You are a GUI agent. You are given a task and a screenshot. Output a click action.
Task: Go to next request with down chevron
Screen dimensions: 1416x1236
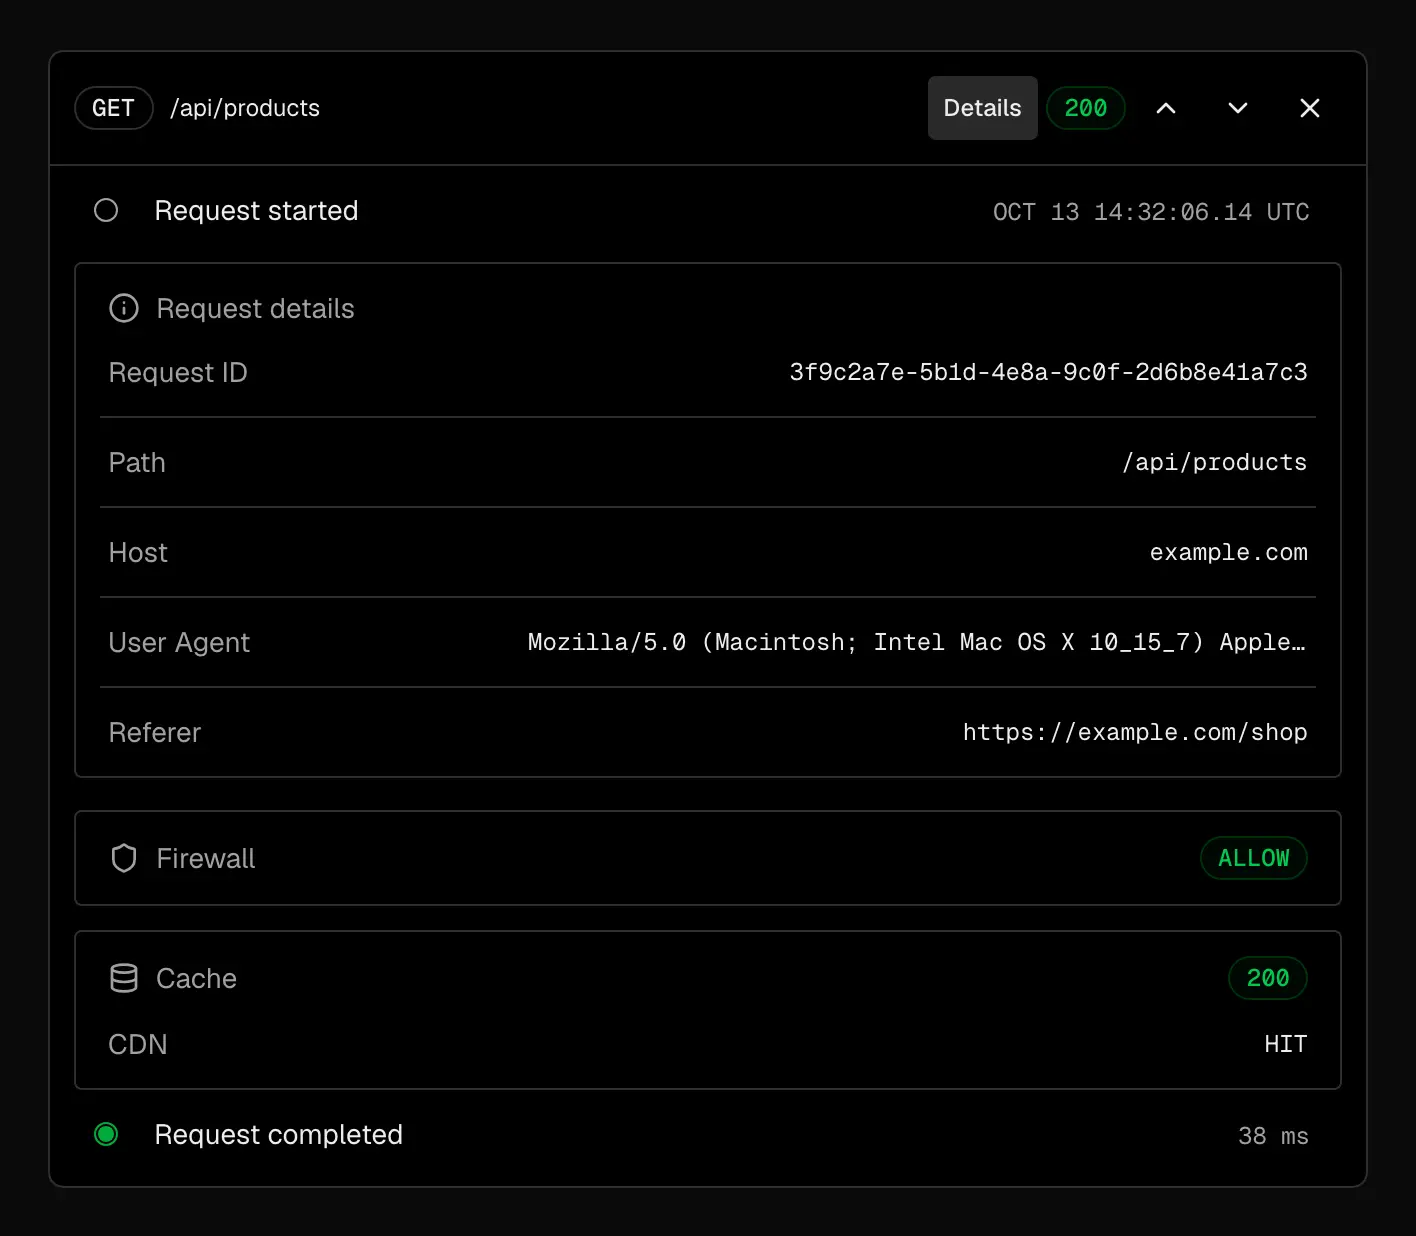[x=1238, y=108]
